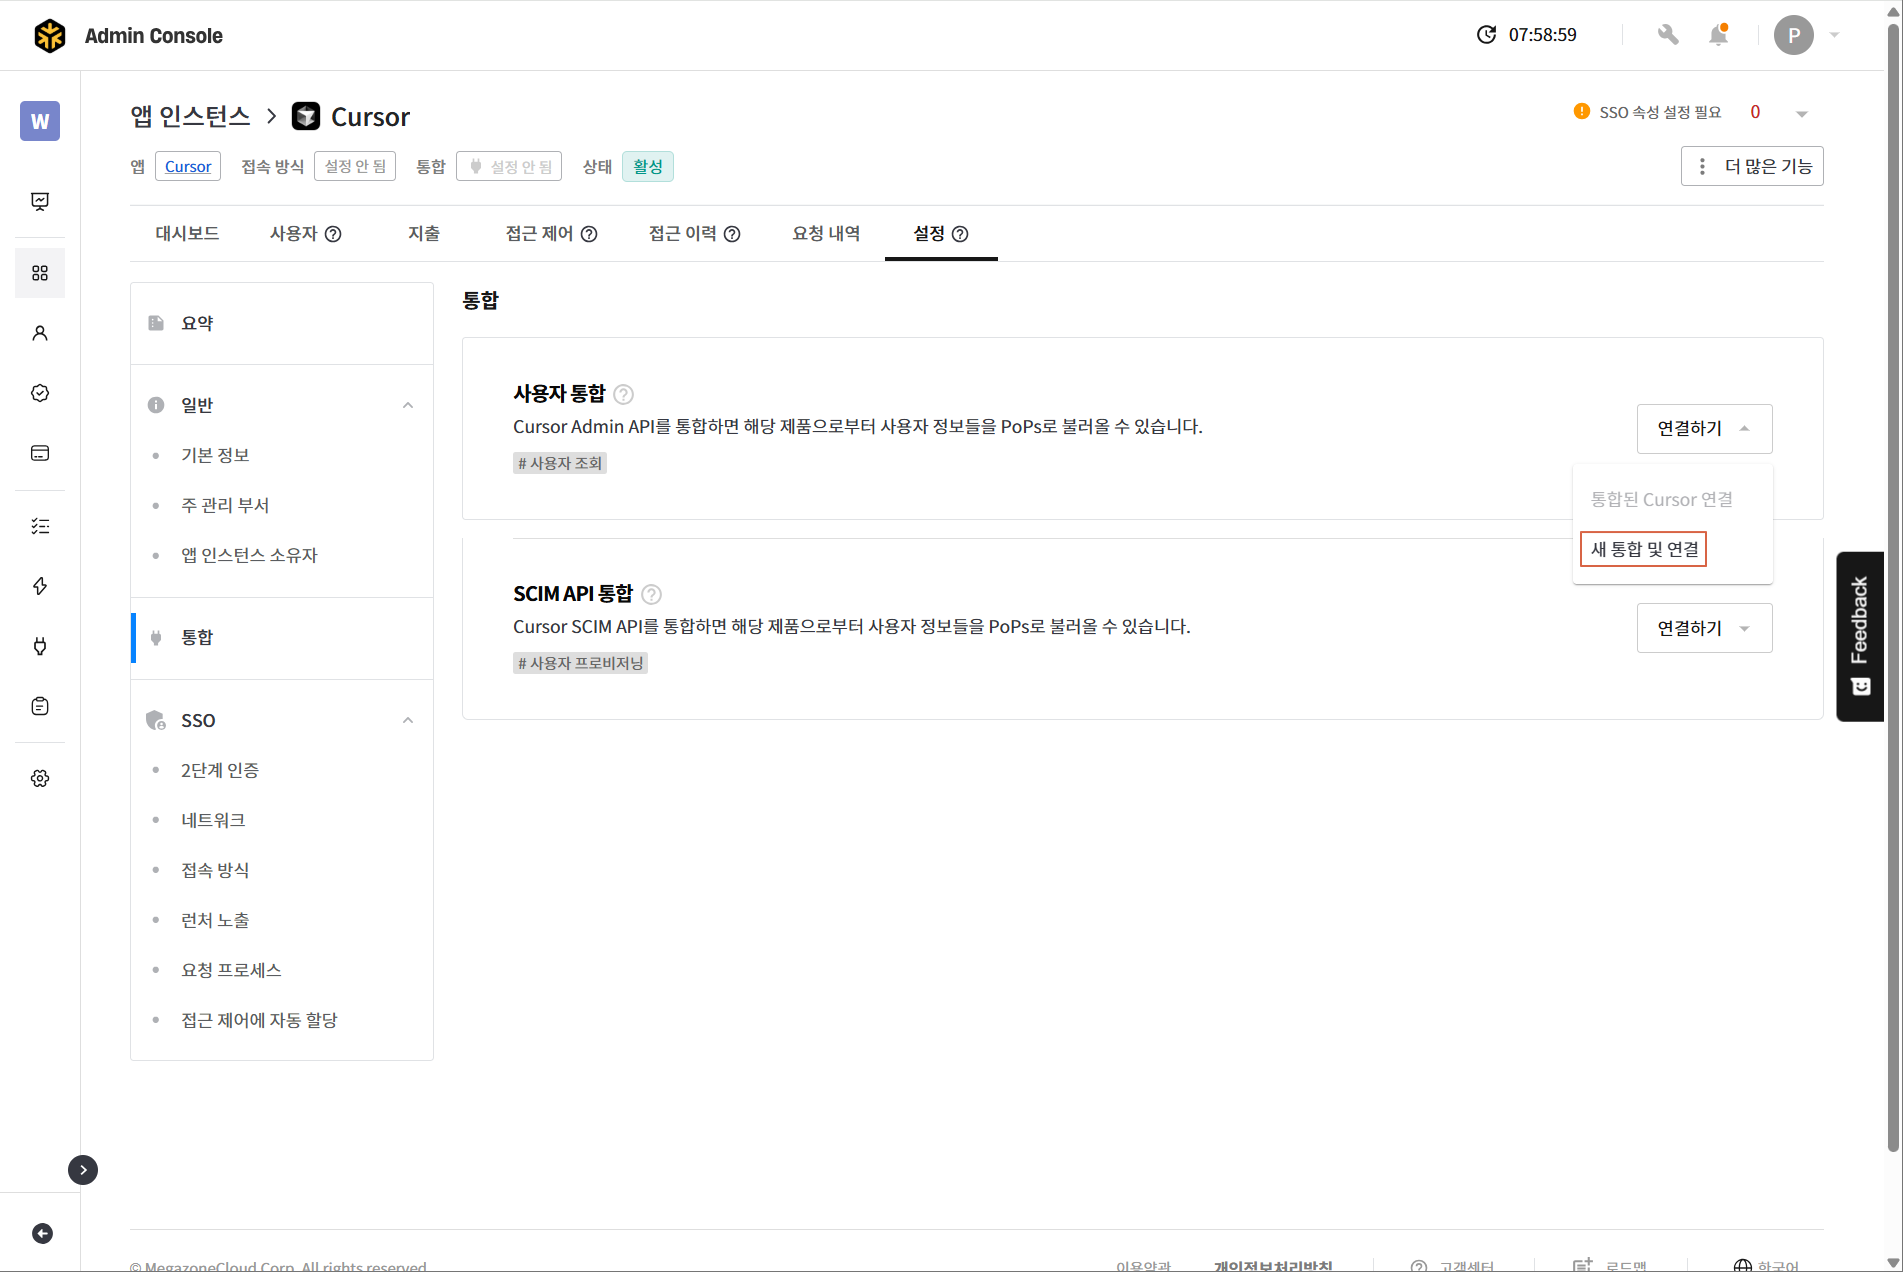This screenshot has width=1903, height=1272.
Task: Click the 더 많은 기능 button
Action: [1752, 166]
